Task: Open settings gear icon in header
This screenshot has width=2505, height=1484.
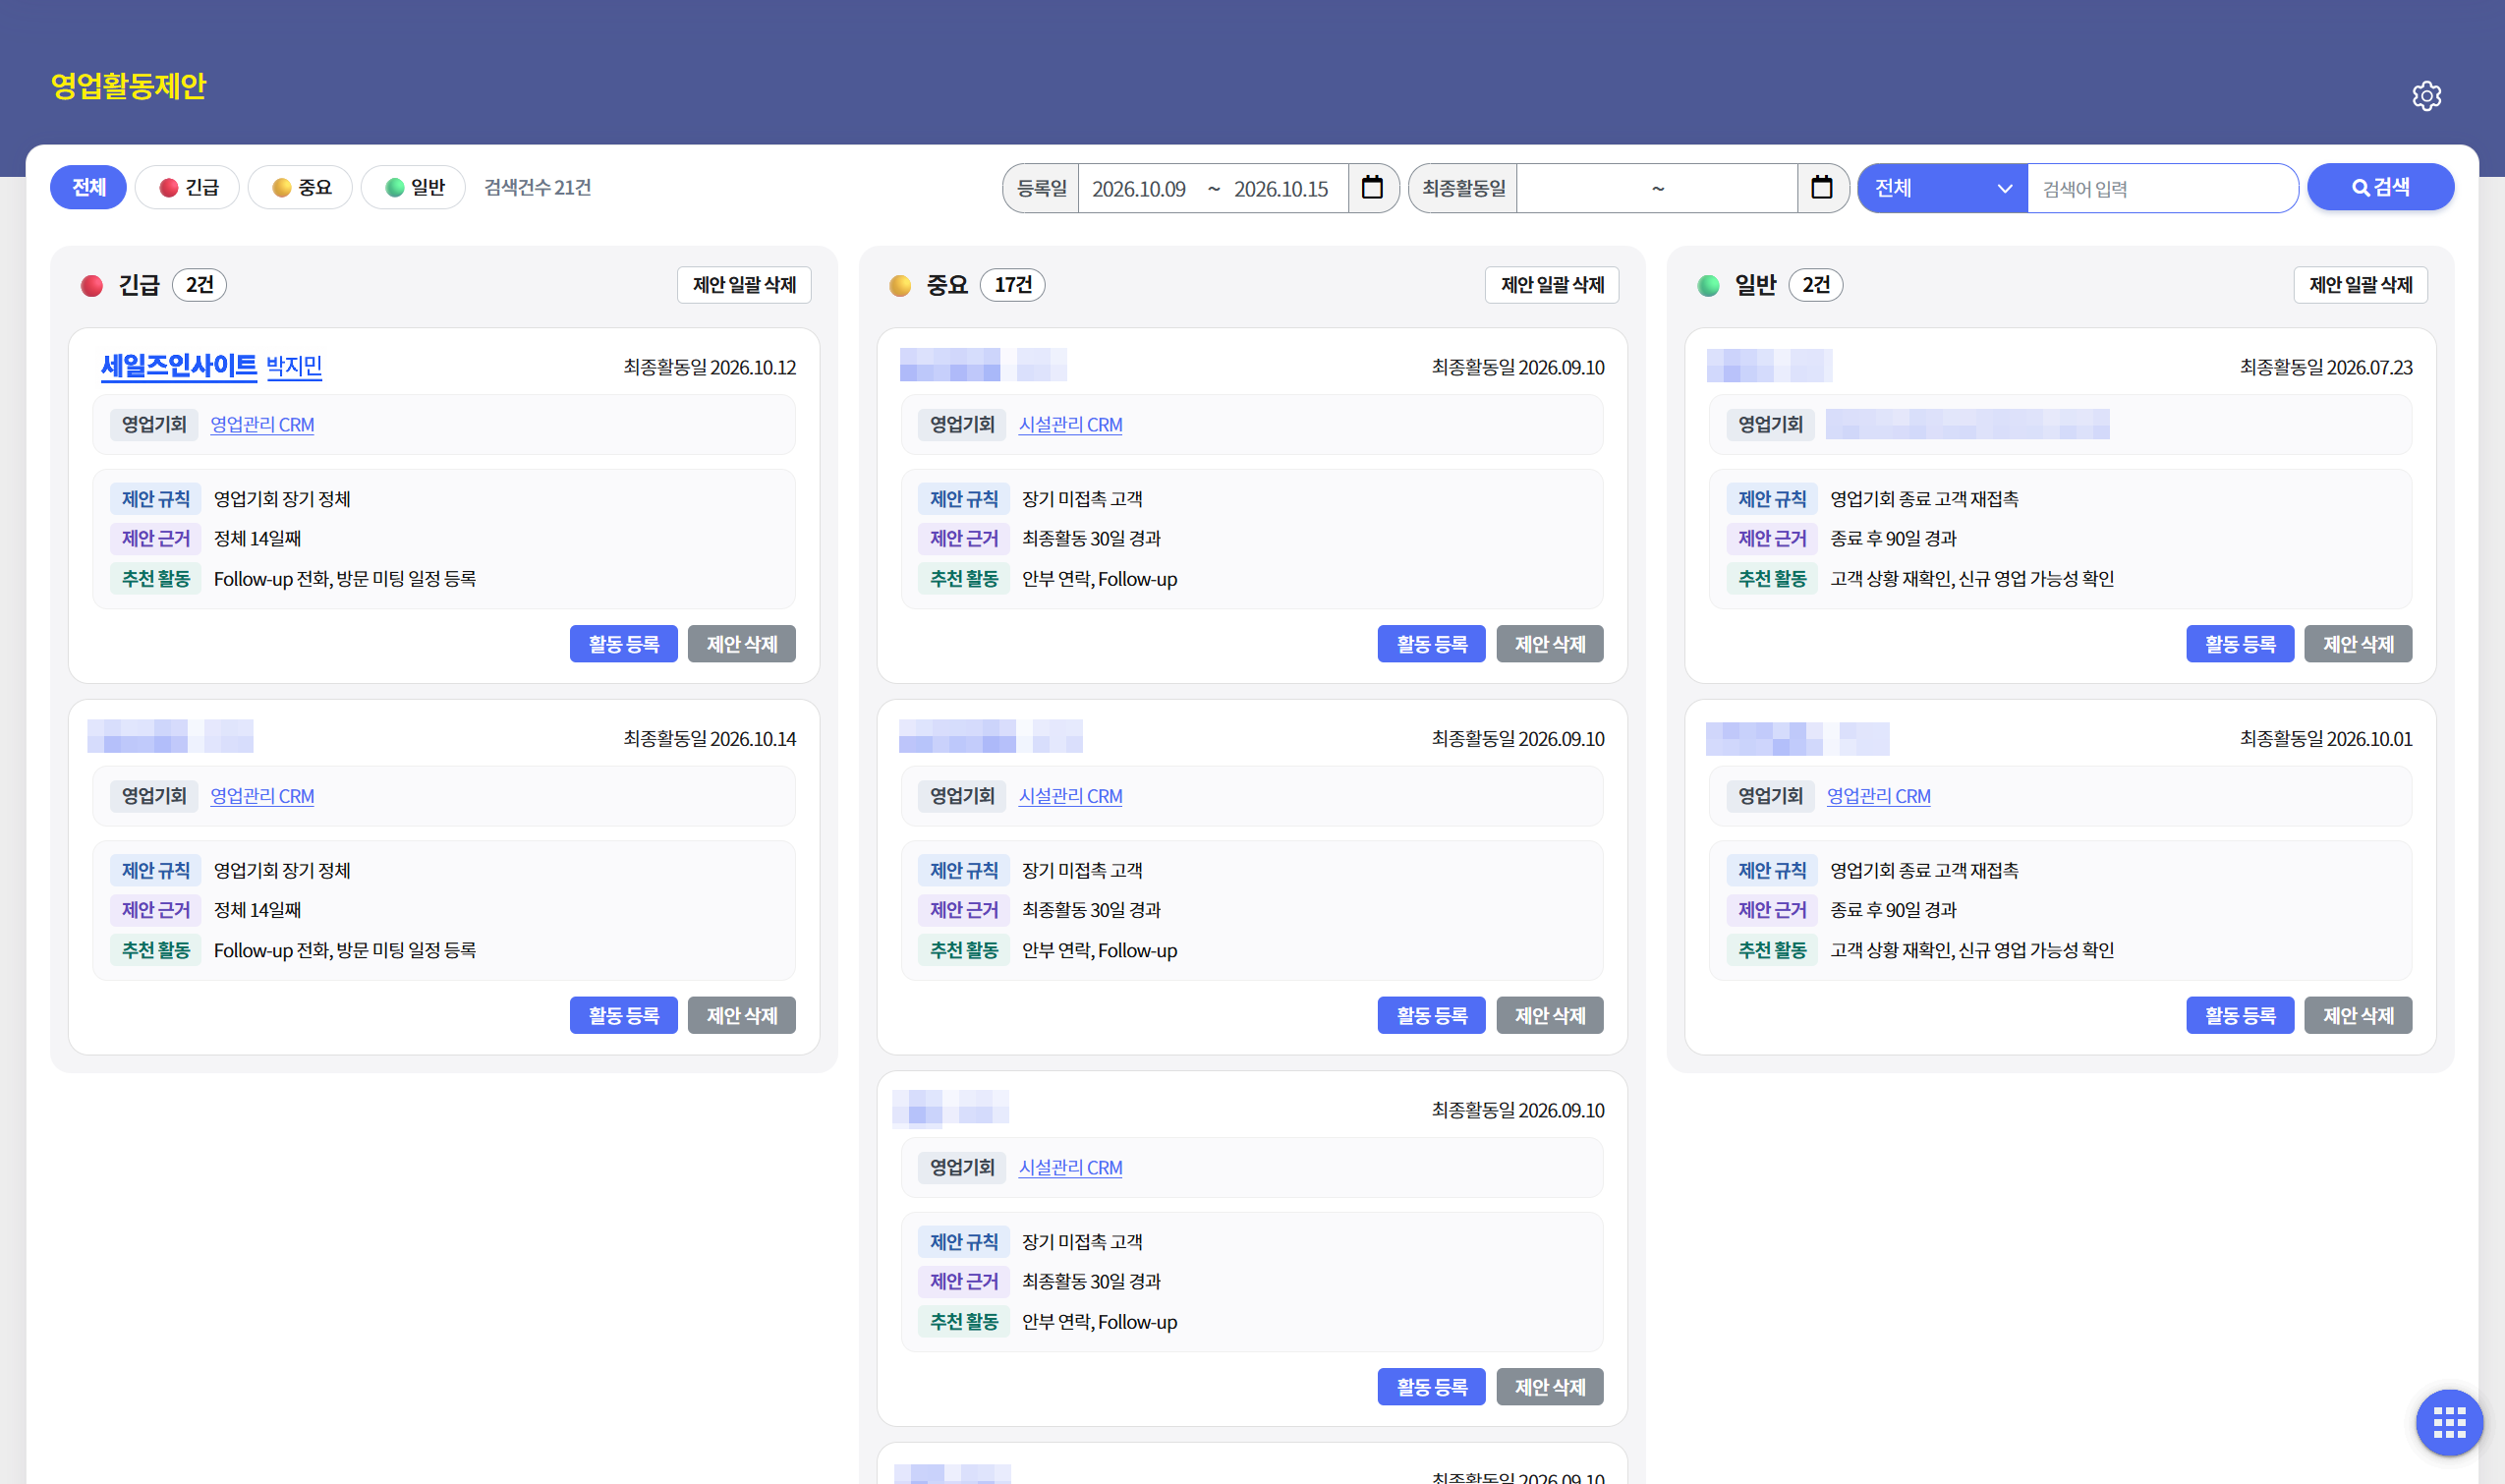Action: pos(2426,96)
